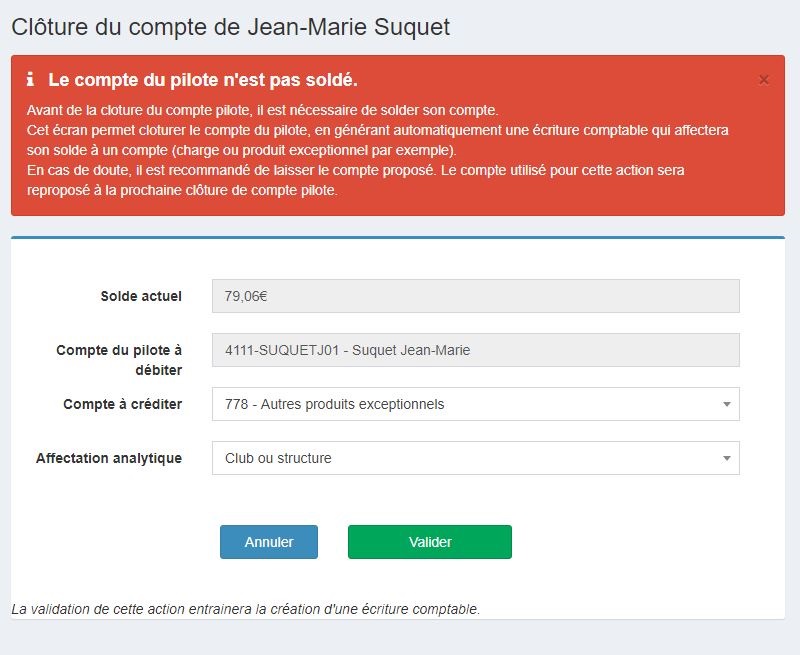Click the Clôture du compte page title
Screen dimensions: 800x655
click(x=231, y=27)
